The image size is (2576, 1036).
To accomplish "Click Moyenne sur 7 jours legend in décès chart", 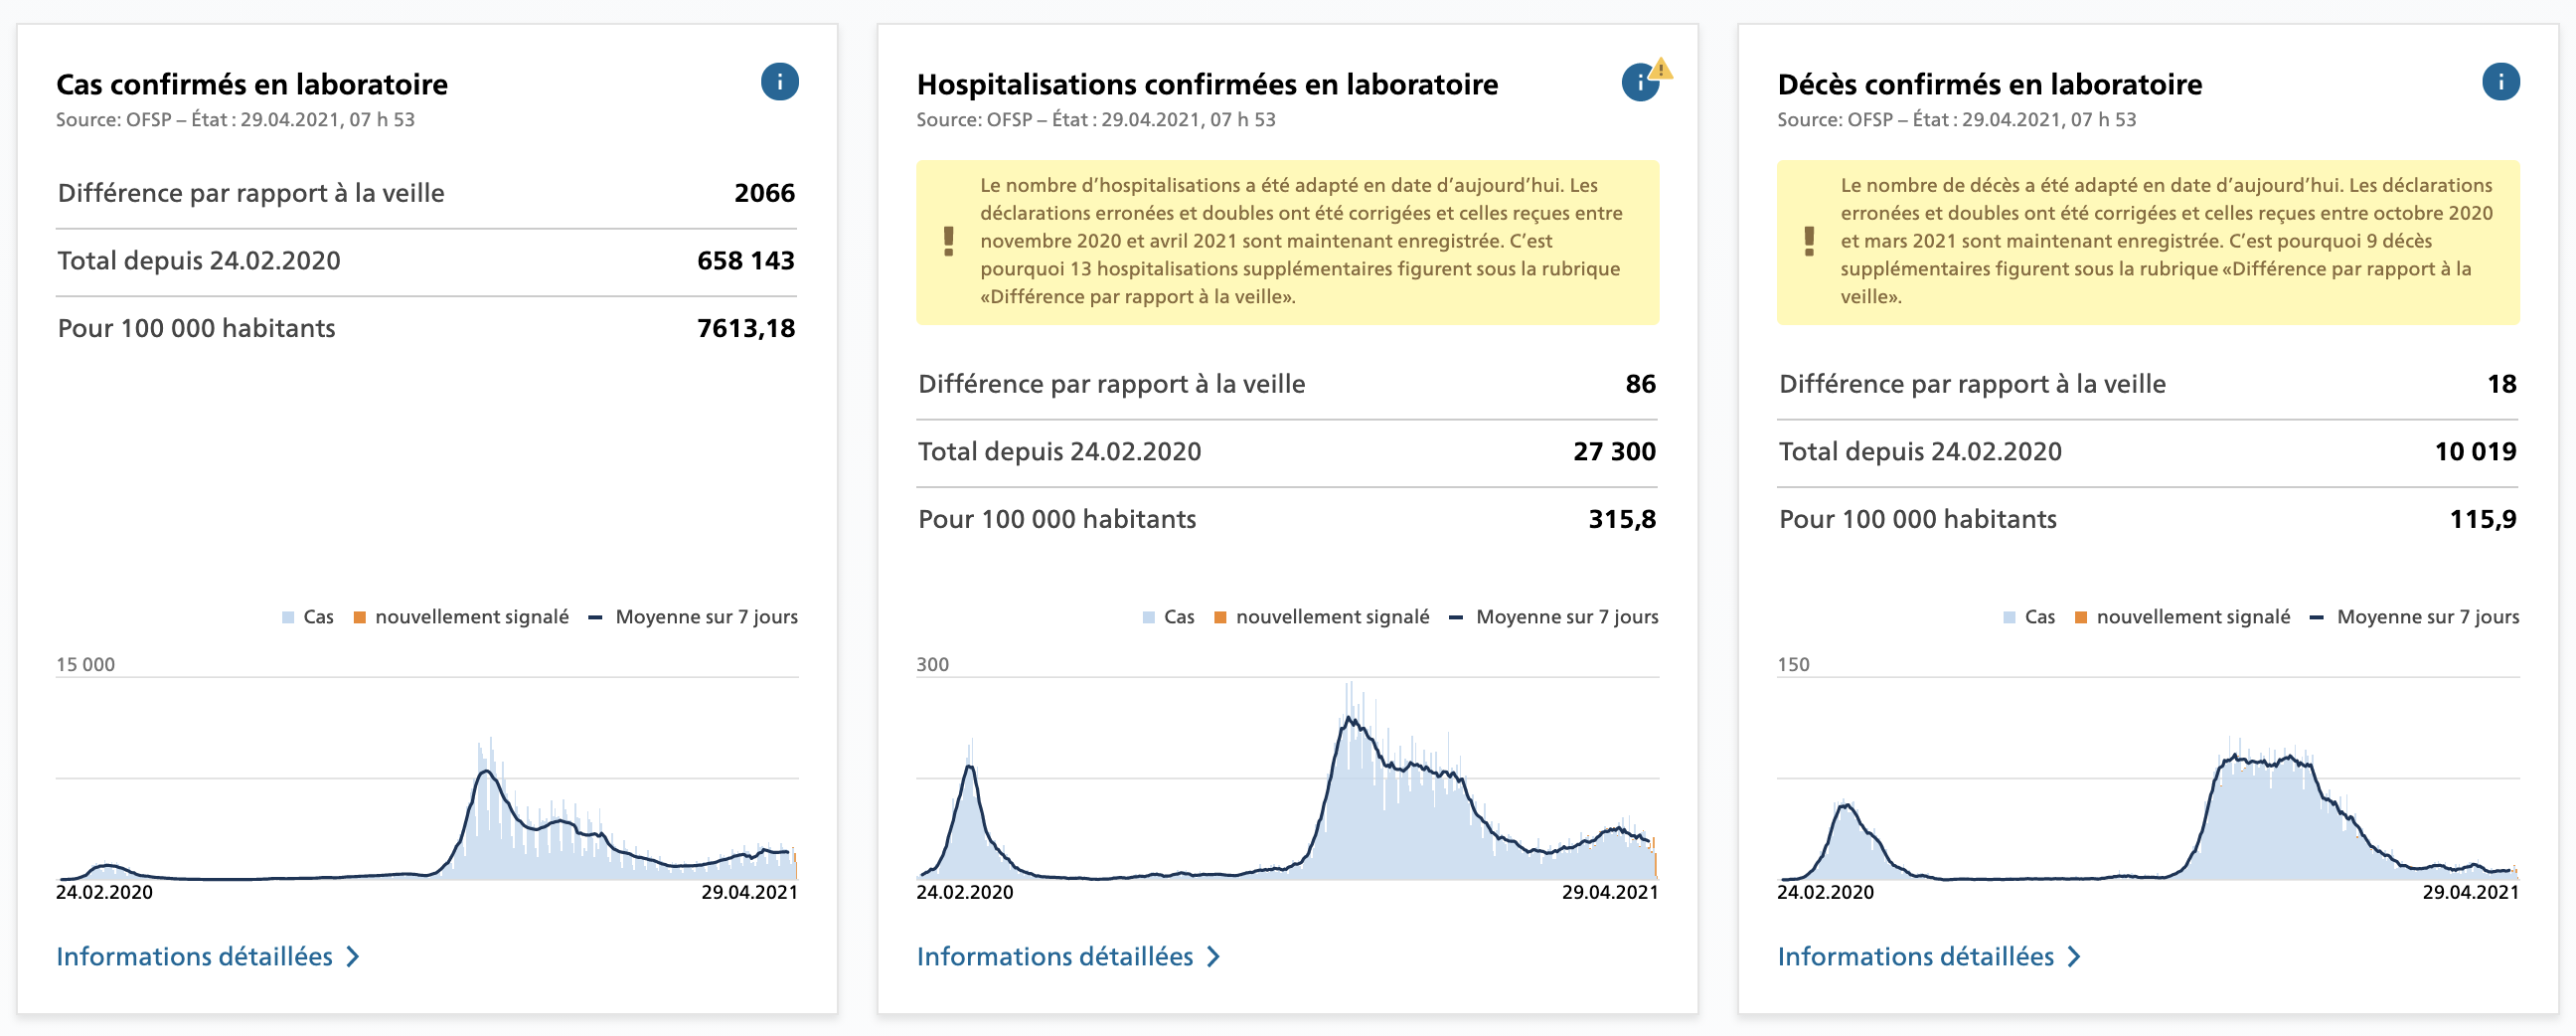I will pos(2427,617).
